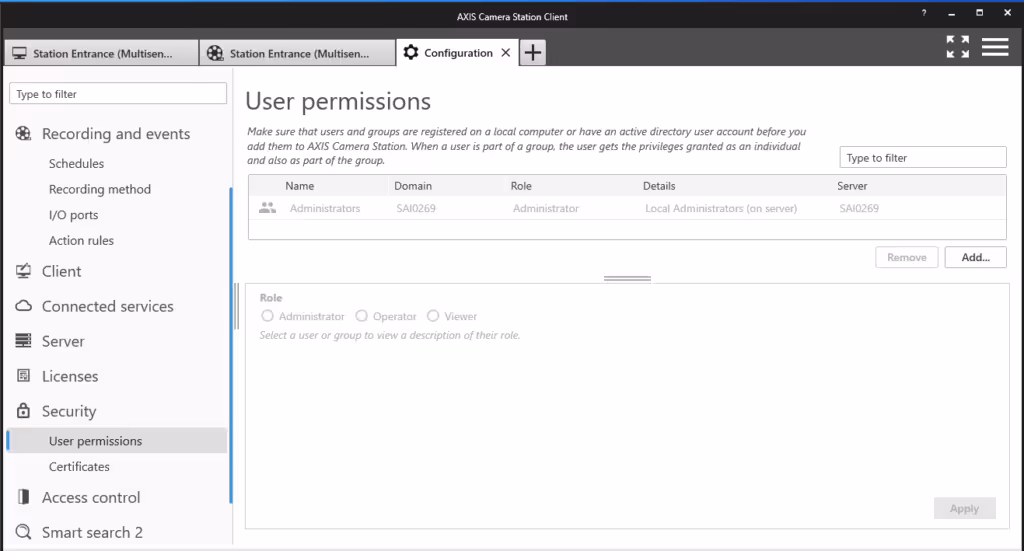1024x551 pixels.
Task: Open the Recording method page
Action: point(100,189)
